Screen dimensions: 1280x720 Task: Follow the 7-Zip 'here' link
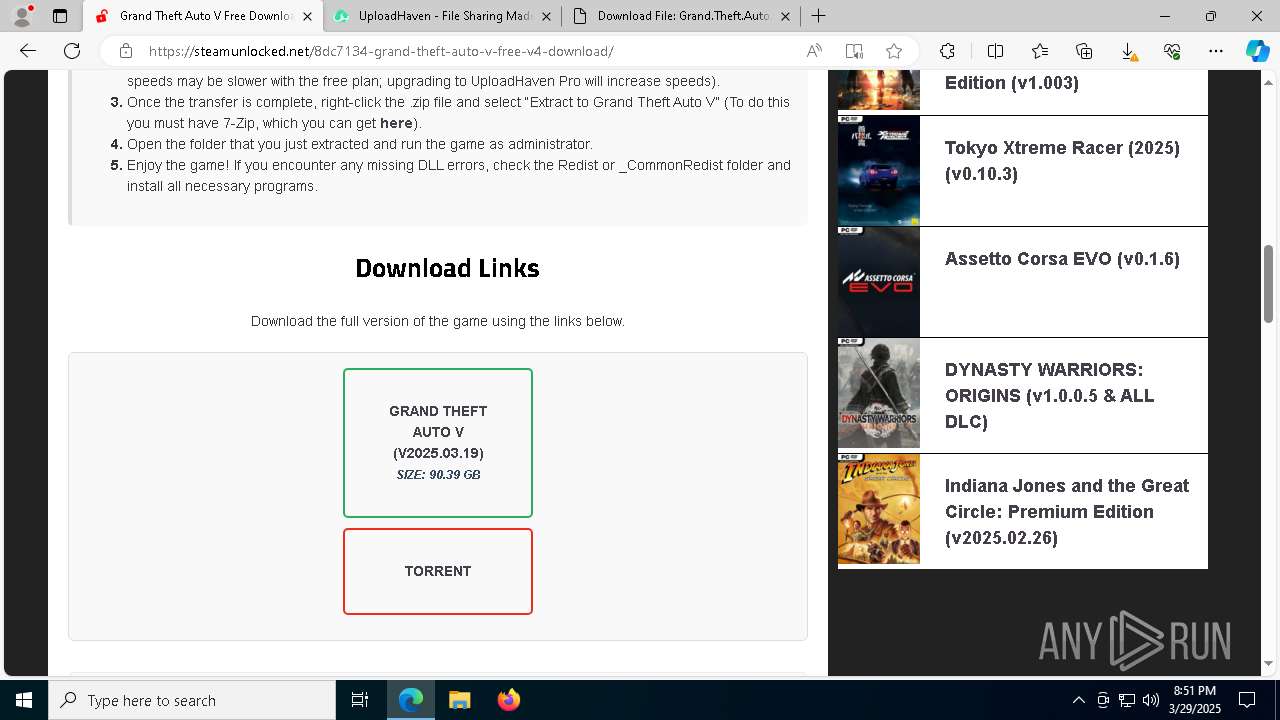pyautogui.click(x=396, y=123)
